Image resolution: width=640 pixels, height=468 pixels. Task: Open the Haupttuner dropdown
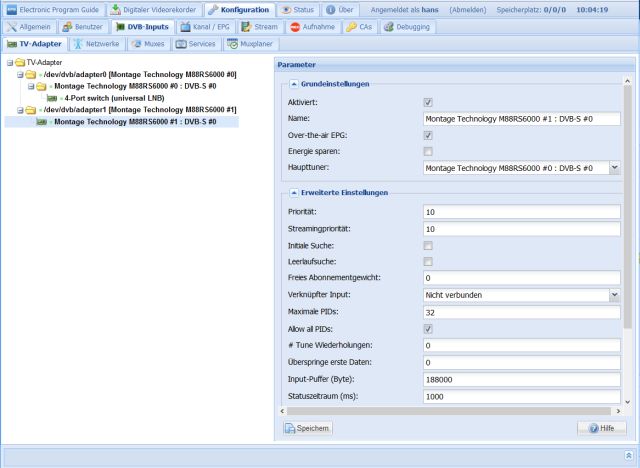(x=614, y=168)
